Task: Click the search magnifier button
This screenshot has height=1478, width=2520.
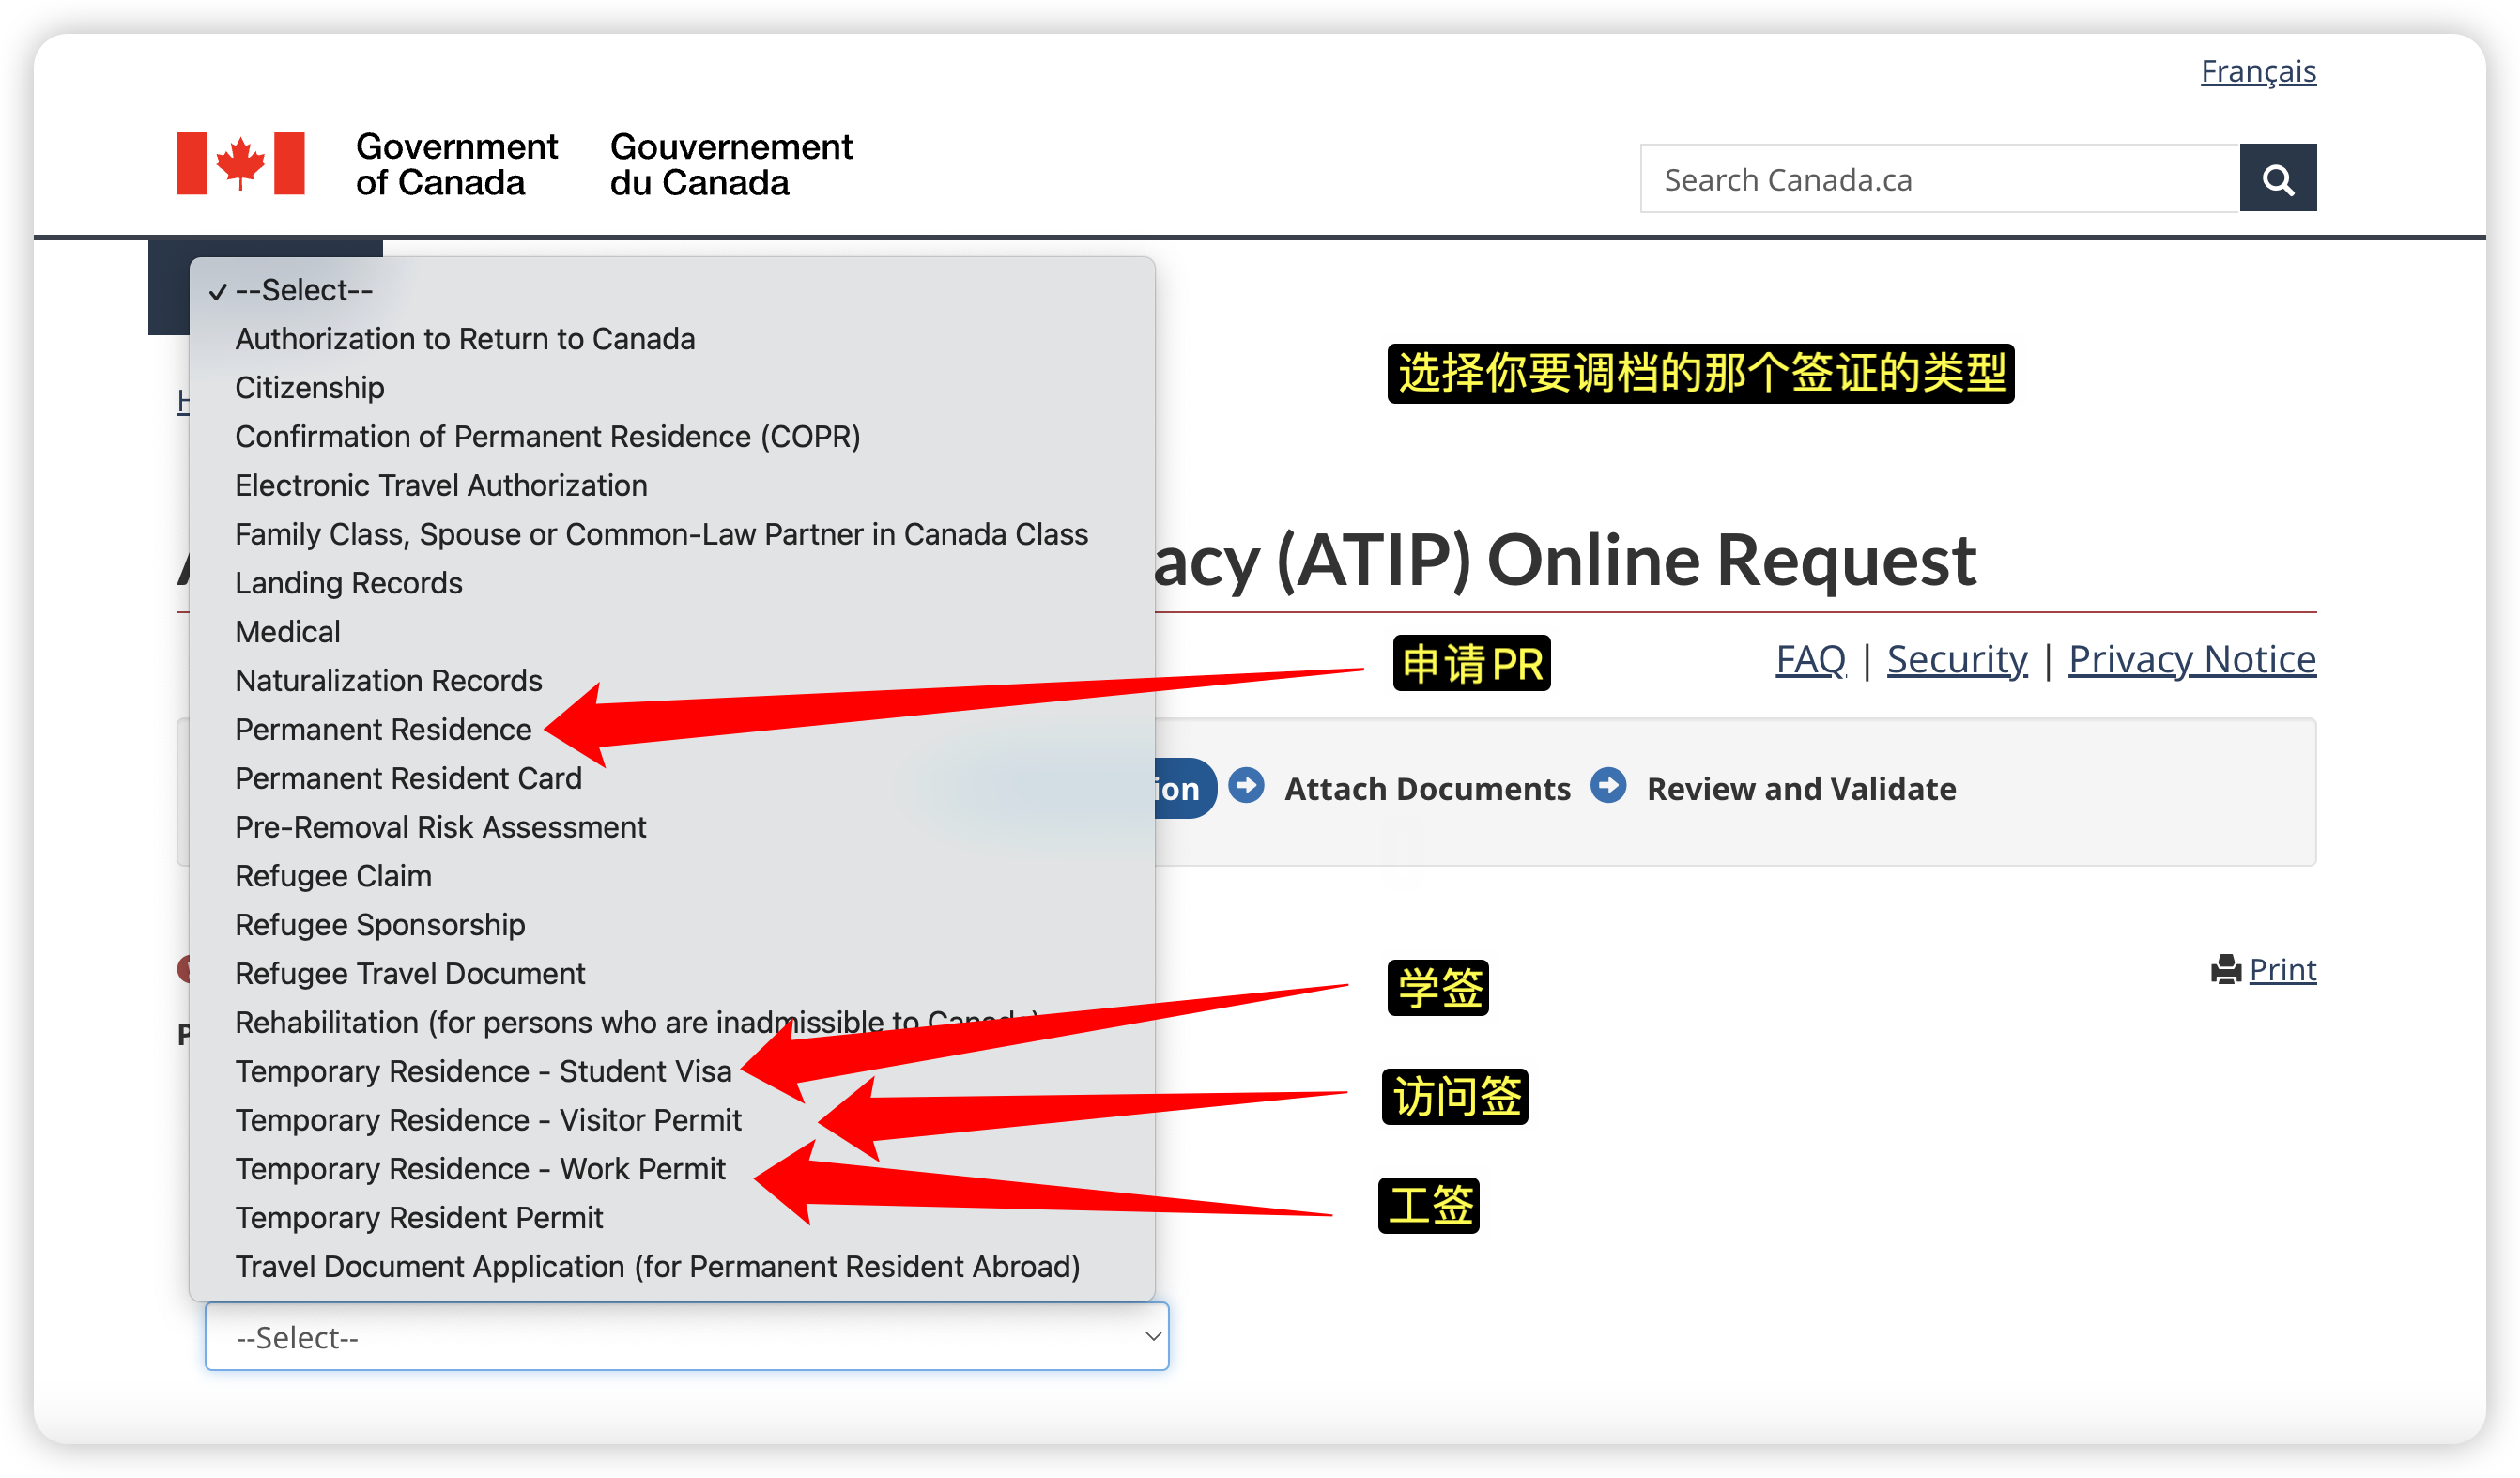Action: pos(2277,179)
